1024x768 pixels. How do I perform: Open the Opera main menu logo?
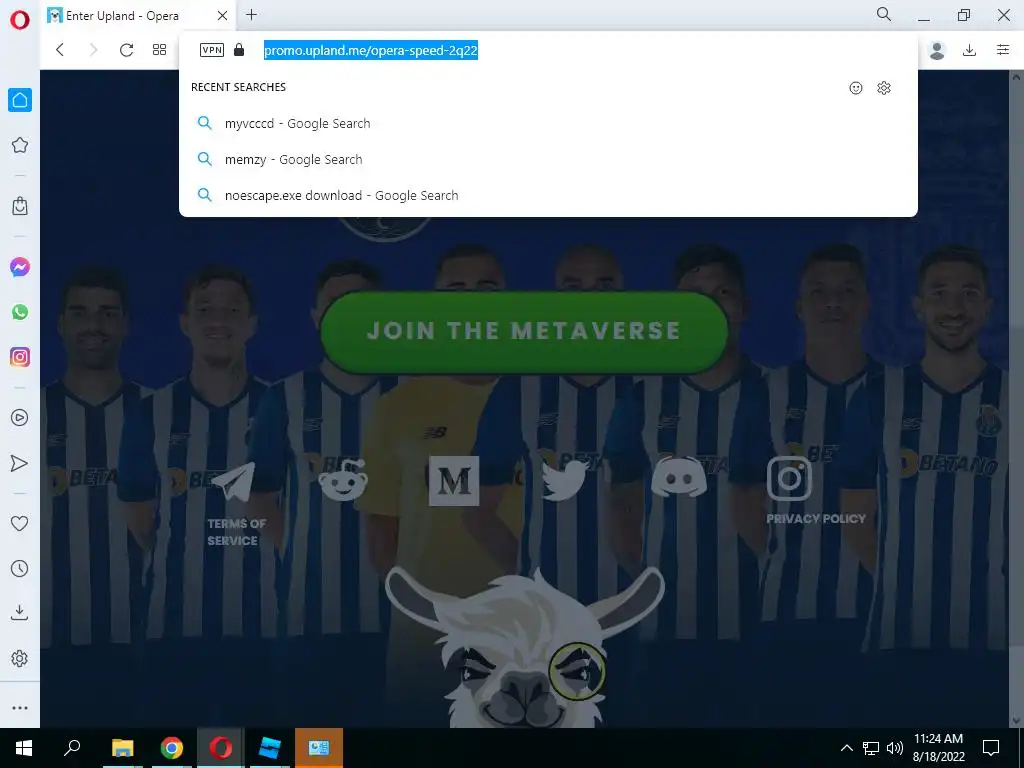click(20, 20)
